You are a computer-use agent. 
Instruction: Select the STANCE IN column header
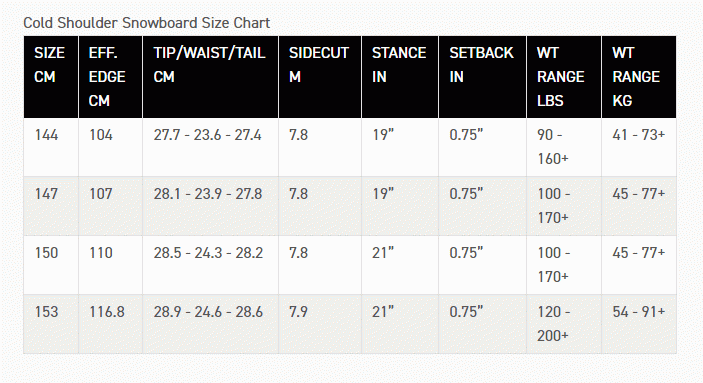[400, 77]
